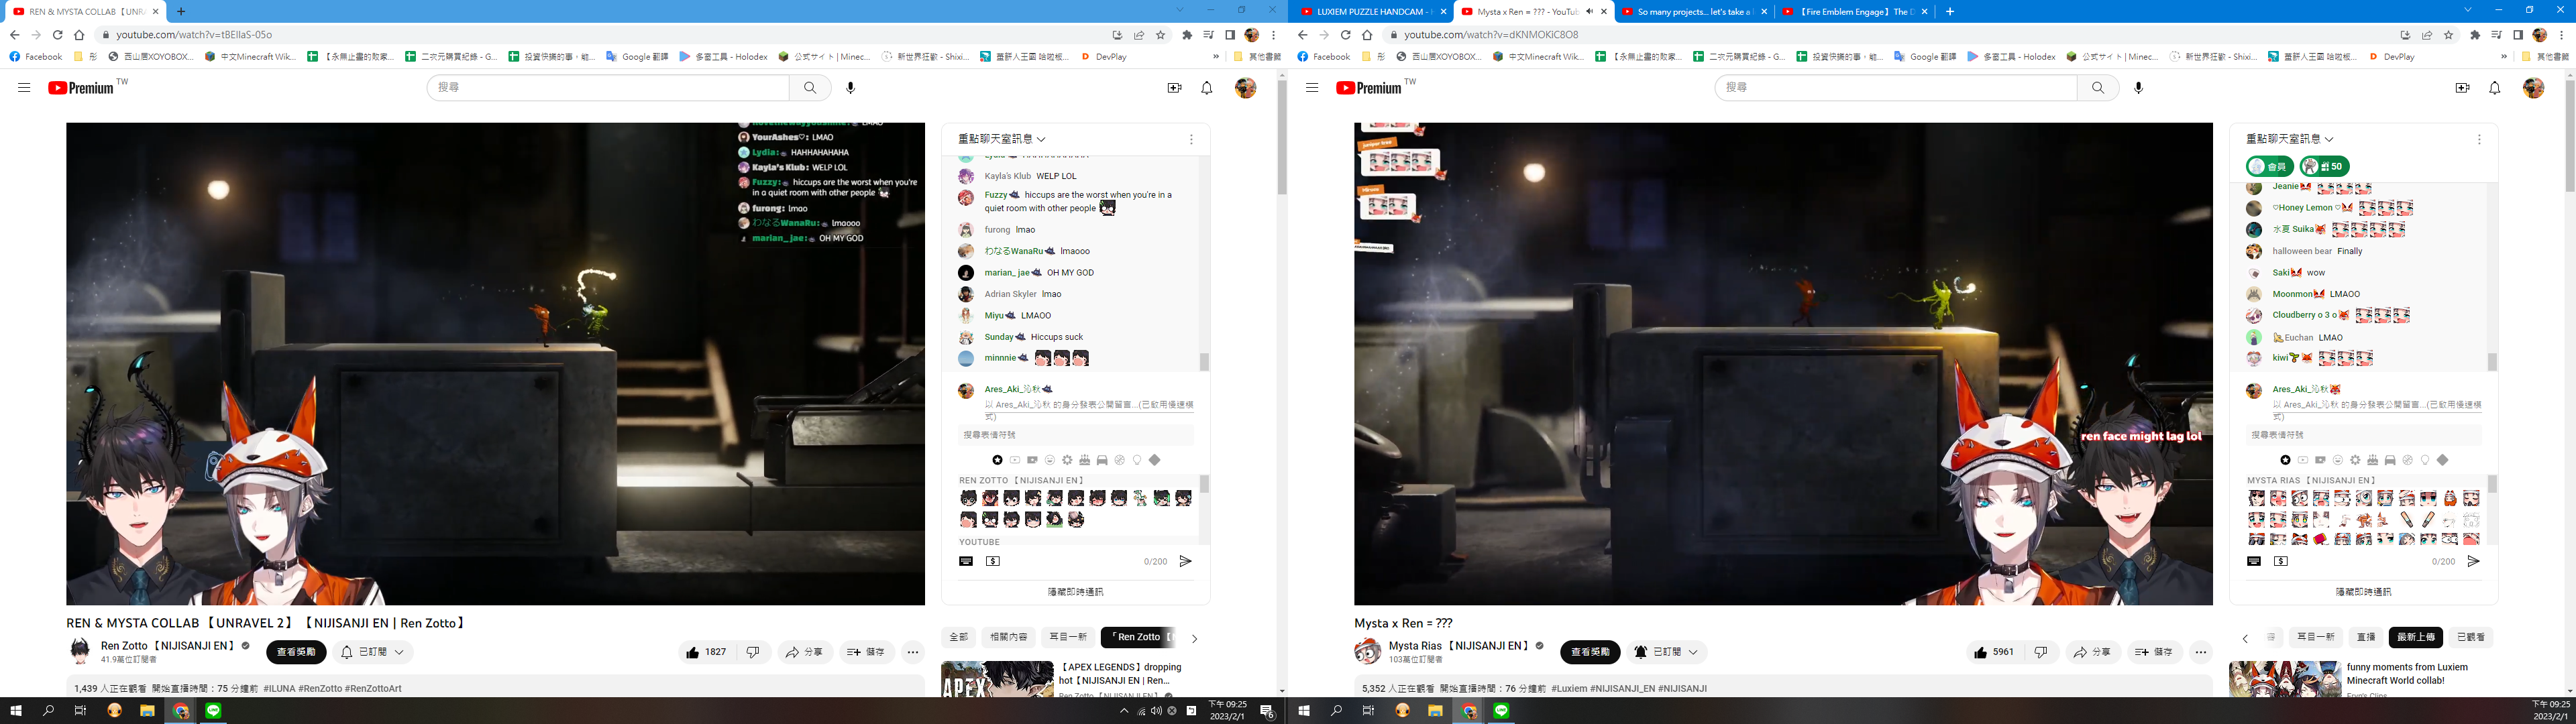
Task: Toggle side panel in left browser window
Action: click(1230, 35)
